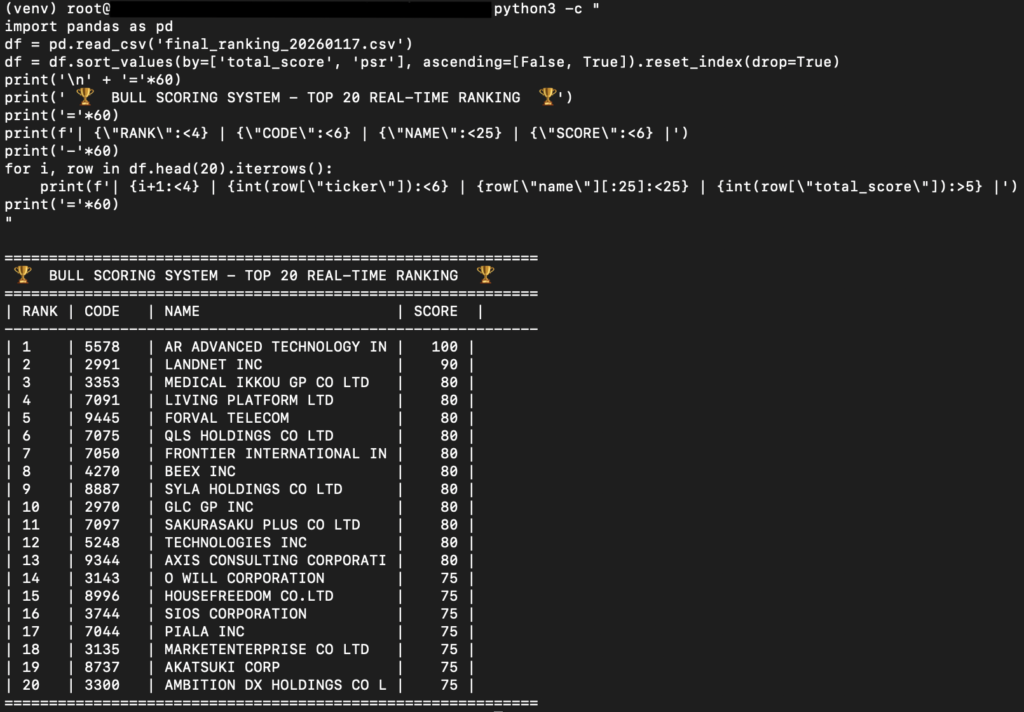Image resolution: width=1024 pixels, height=712 pixels.
Task: Click the LANDNET INC company name
Action: click(x=213, y=365)
